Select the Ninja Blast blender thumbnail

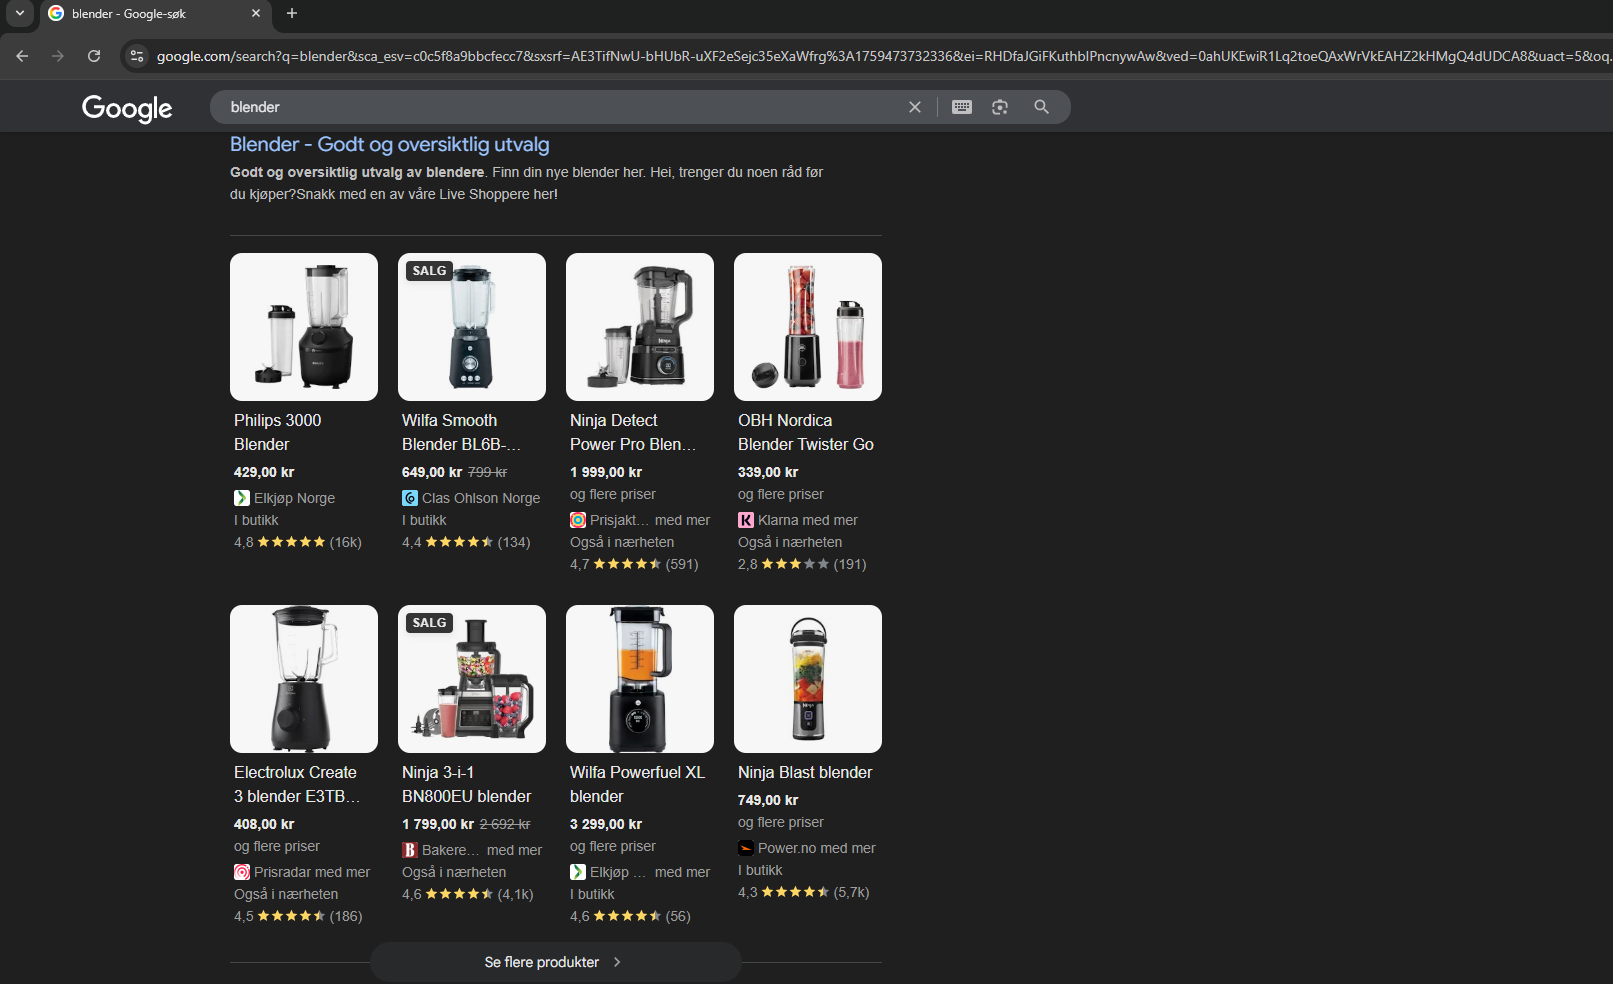(x=808, y=679)
